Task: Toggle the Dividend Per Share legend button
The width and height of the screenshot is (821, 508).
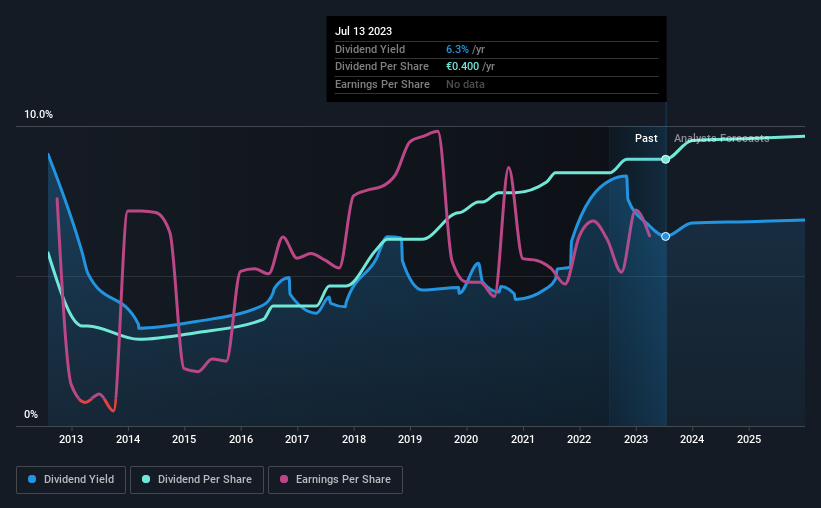Action: 197,480
